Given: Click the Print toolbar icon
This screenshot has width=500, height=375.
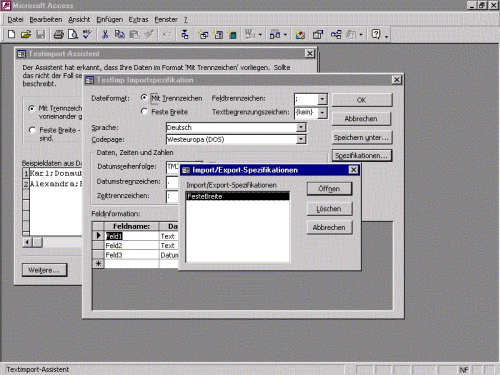Looking at the screenshot, I should click(59, 34).
